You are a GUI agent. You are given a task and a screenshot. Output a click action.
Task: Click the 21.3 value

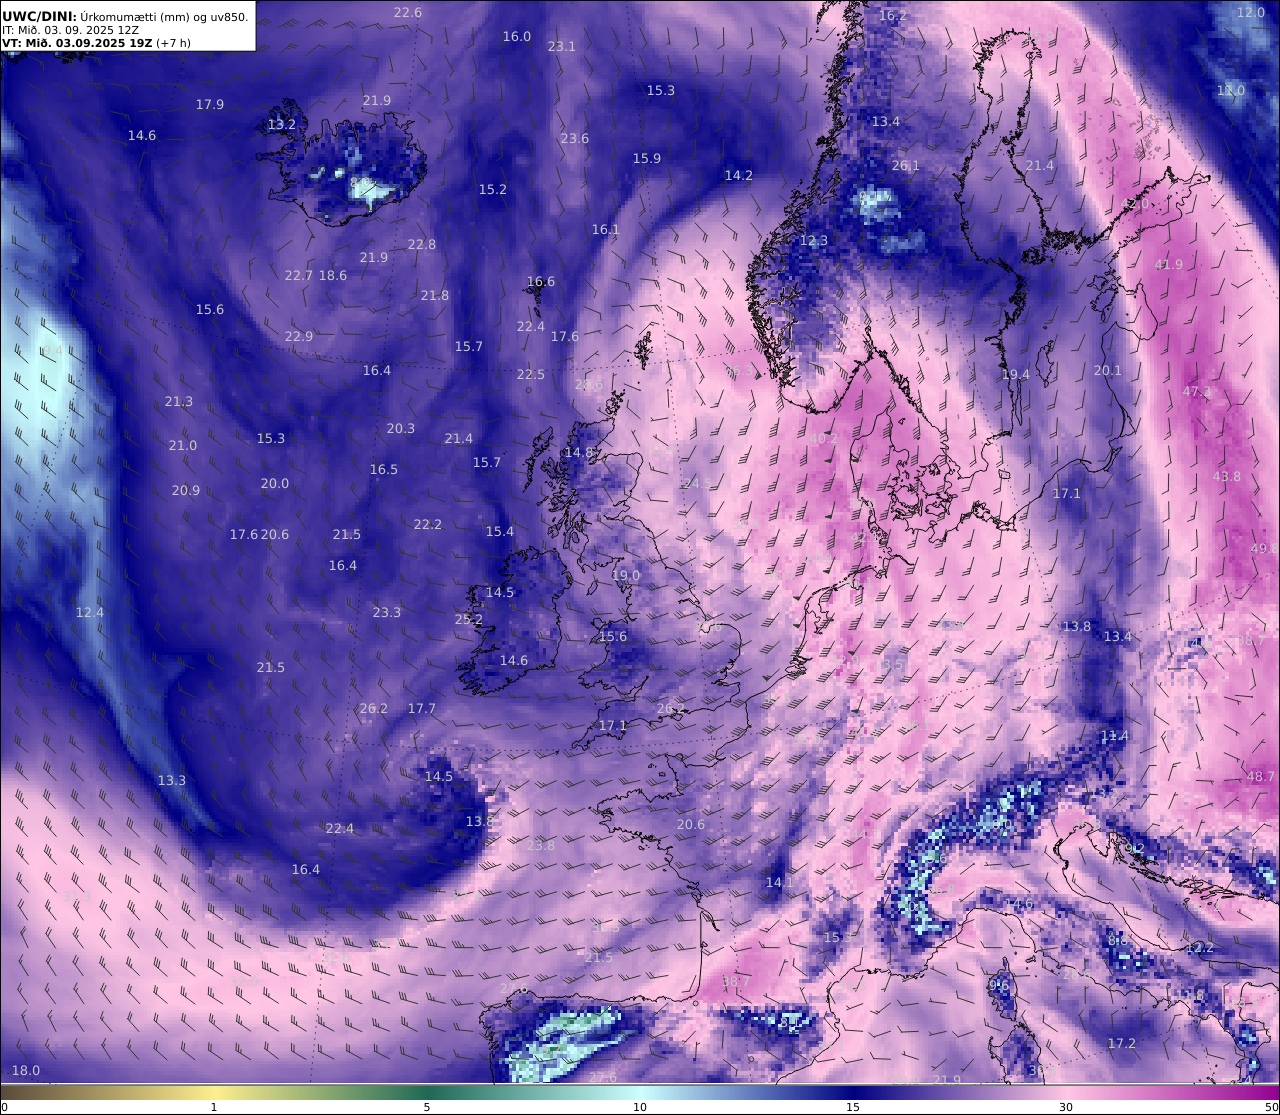tap(179, 402)
